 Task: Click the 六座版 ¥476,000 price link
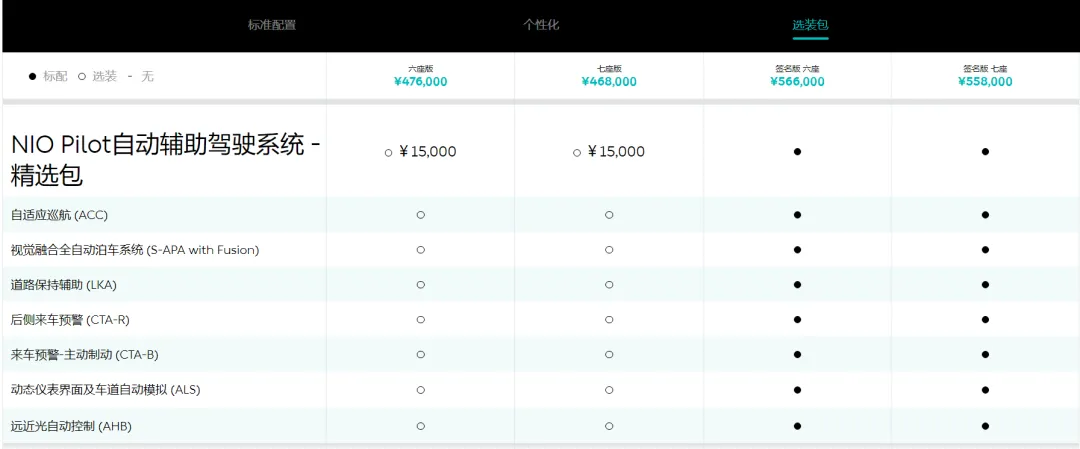(x=420, y=82)
